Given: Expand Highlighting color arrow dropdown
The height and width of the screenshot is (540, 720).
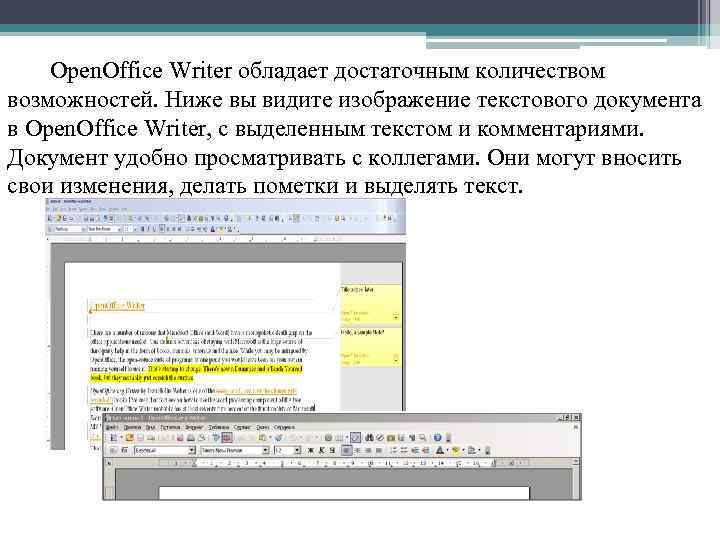Looking at the screenshot, I should click(x=464, y=450).
